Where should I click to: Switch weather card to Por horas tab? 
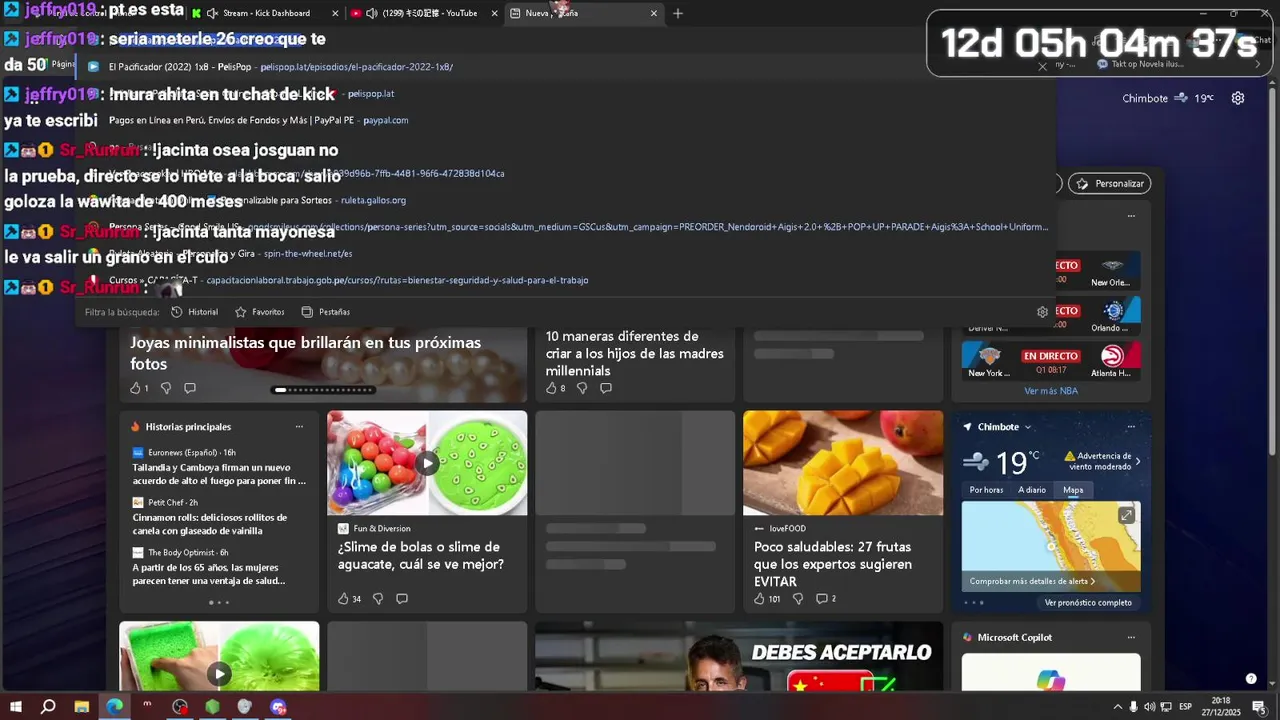[986, 490]
